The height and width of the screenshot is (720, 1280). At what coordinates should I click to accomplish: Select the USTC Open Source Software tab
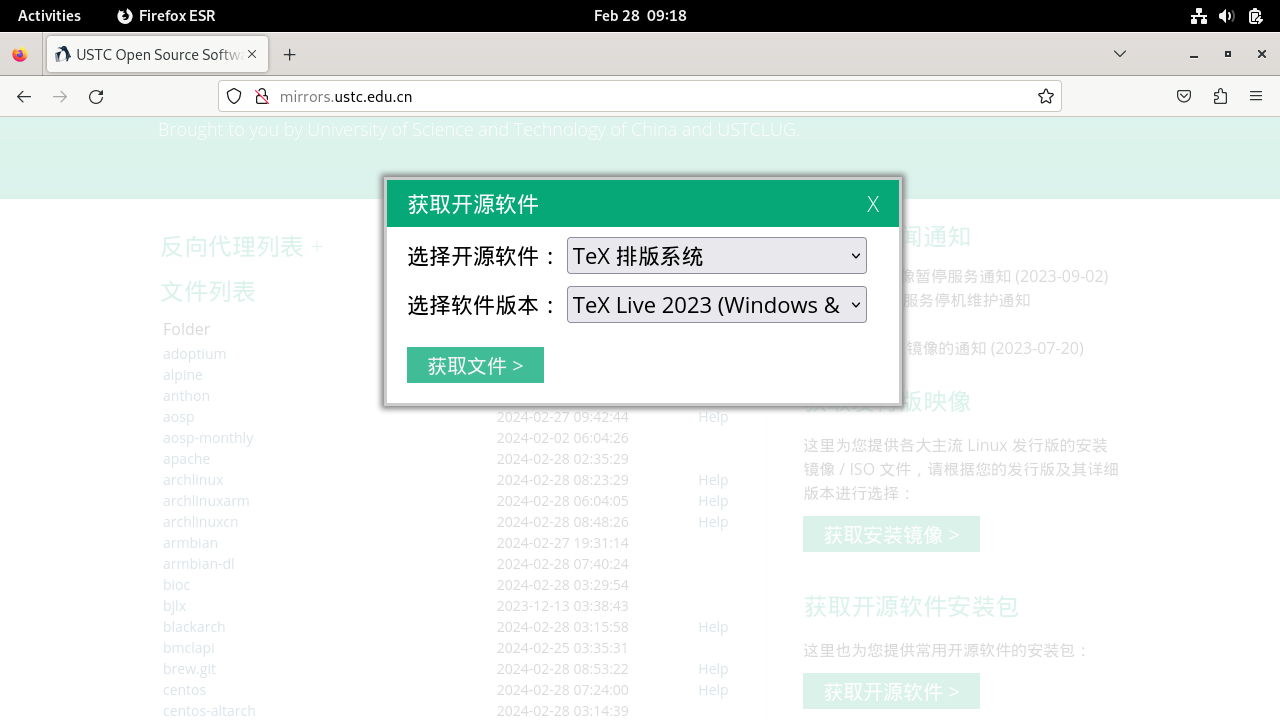coord(158,55)
